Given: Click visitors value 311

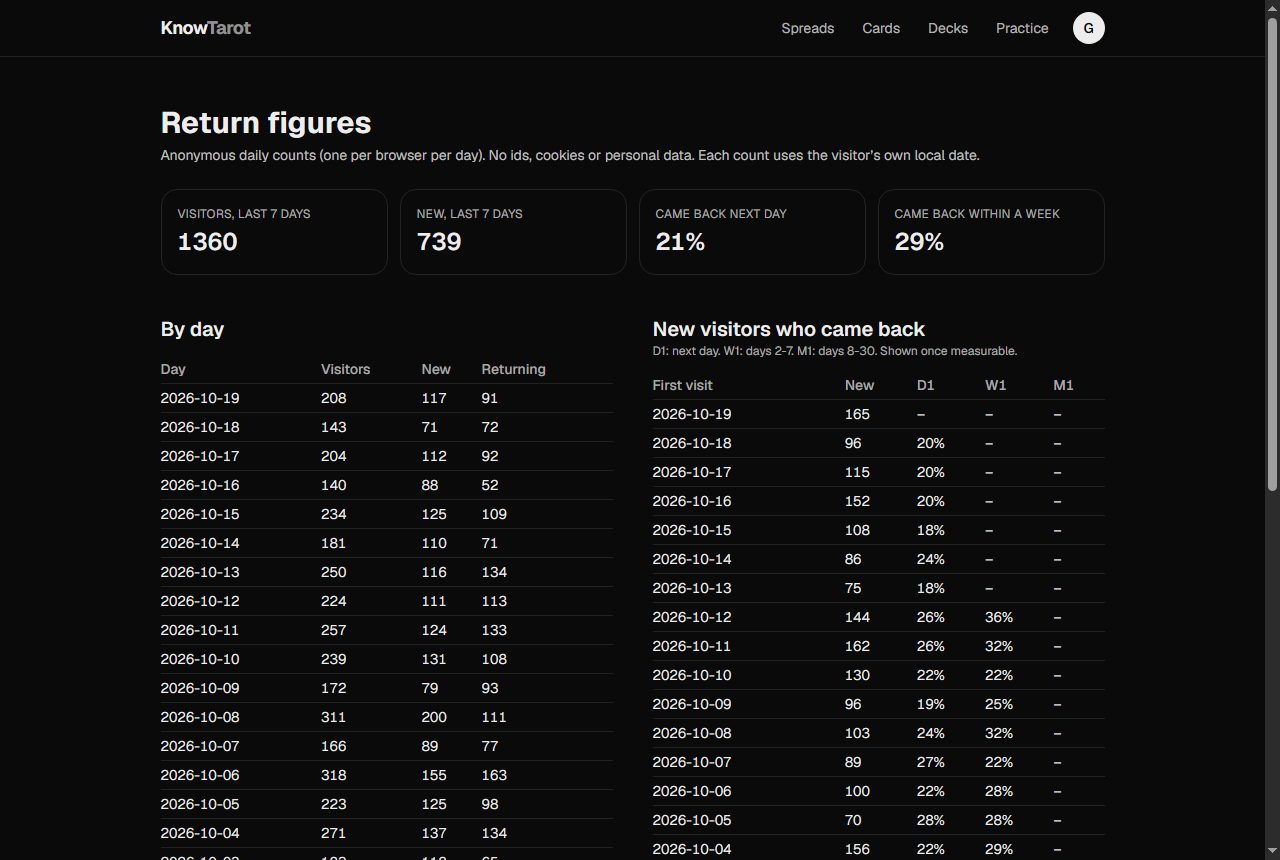Looking at the screenshot, I should tap(334, 717).
